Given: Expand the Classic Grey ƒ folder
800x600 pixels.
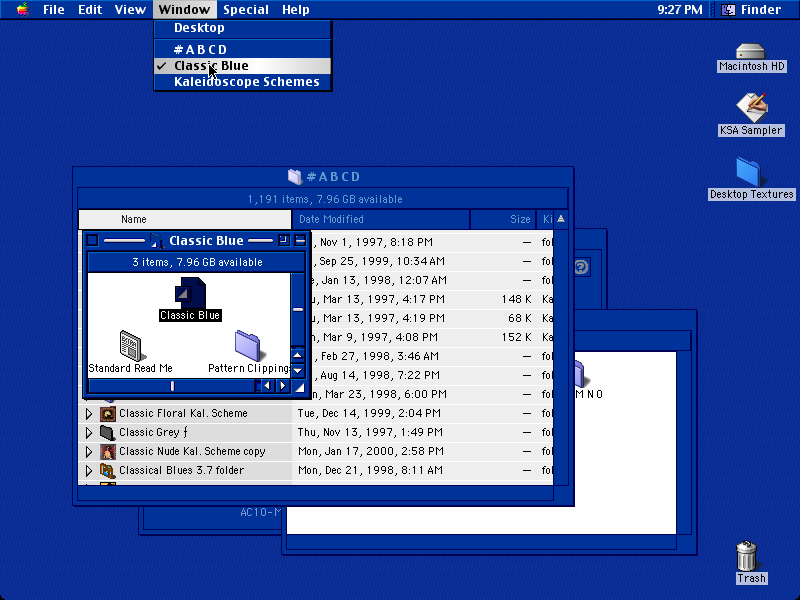Looking at the screenshot, I should tap(89, 433).
